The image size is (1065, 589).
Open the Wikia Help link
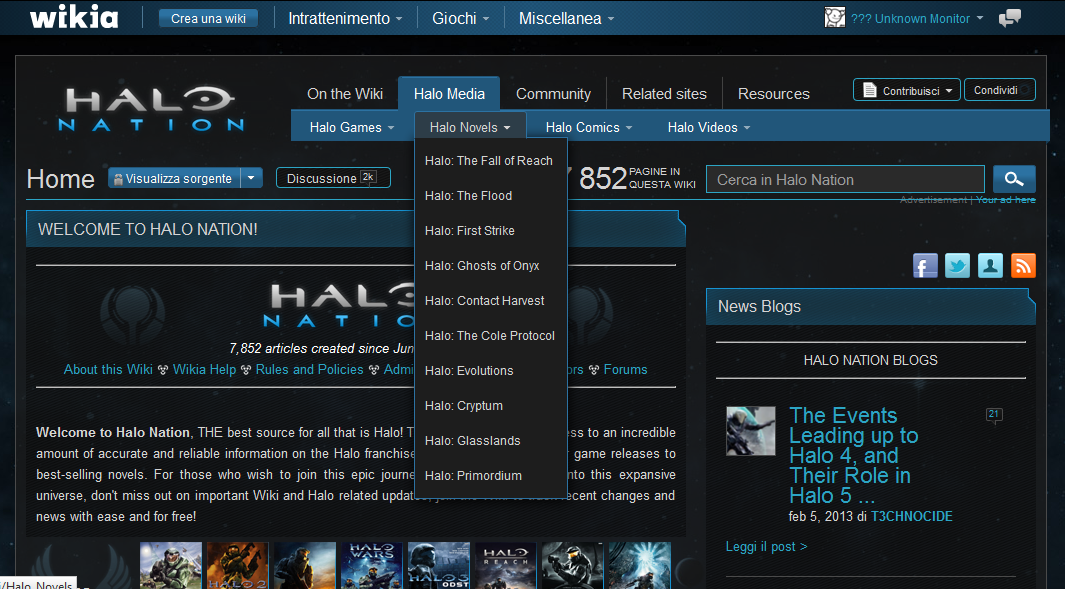(204, 370)
